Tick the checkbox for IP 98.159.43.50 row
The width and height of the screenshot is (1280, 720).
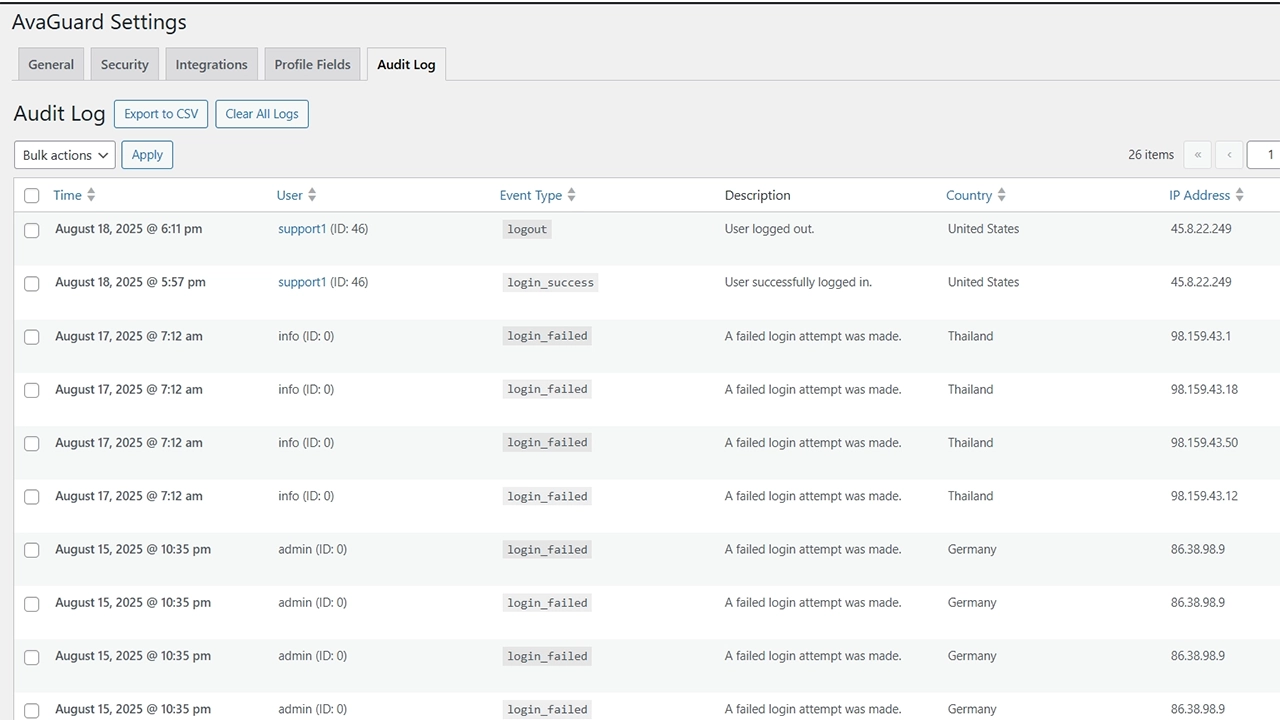(x=32, y=443)
